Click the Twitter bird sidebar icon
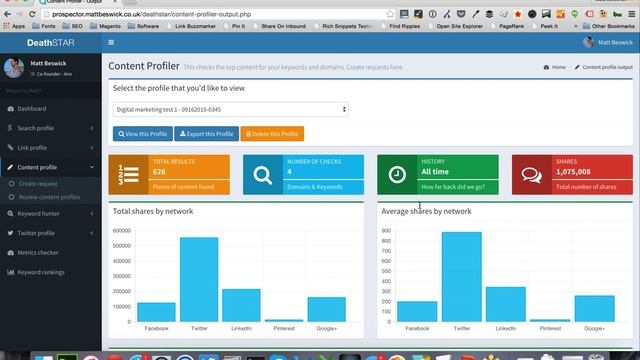The width and height of the screenshot is (640, 360). pyautogui.click(x=11, y=233)
